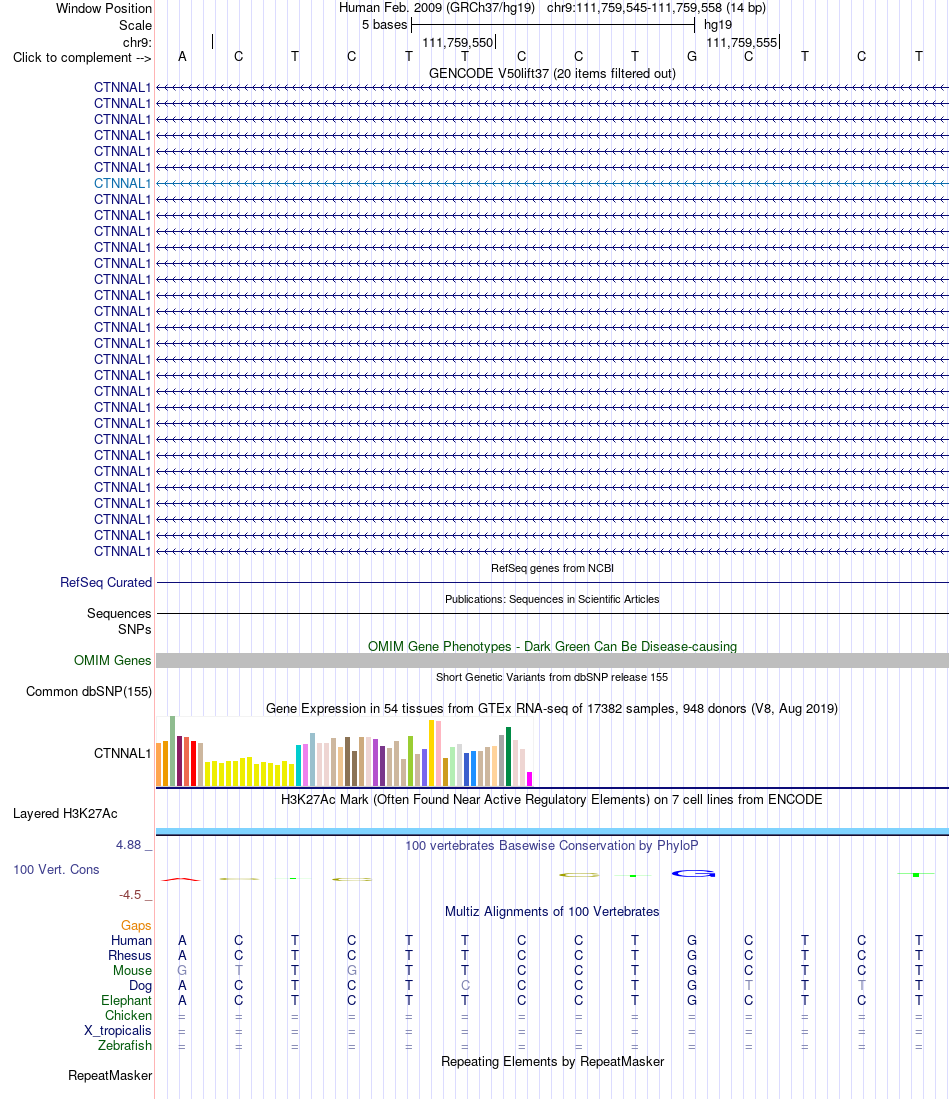
Task: Click the 'Click to complement -->' label
Action: tap(82, 57)
